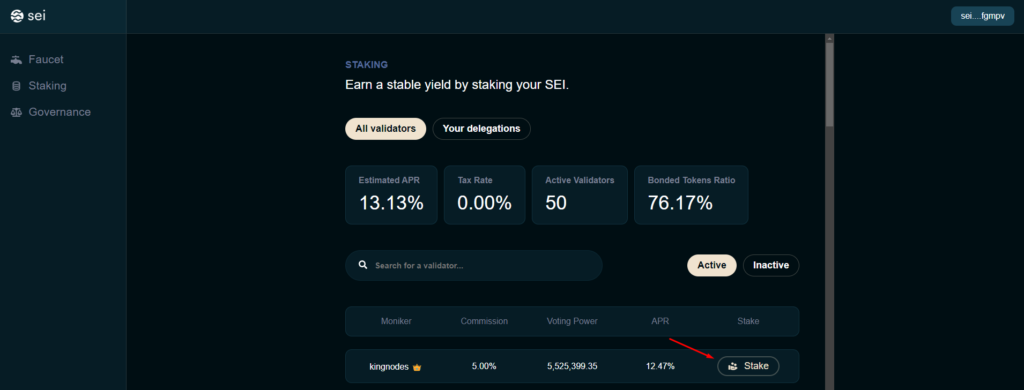Select the All validators tab
The width and height of the screenshot is (1024, 390).
385,129
